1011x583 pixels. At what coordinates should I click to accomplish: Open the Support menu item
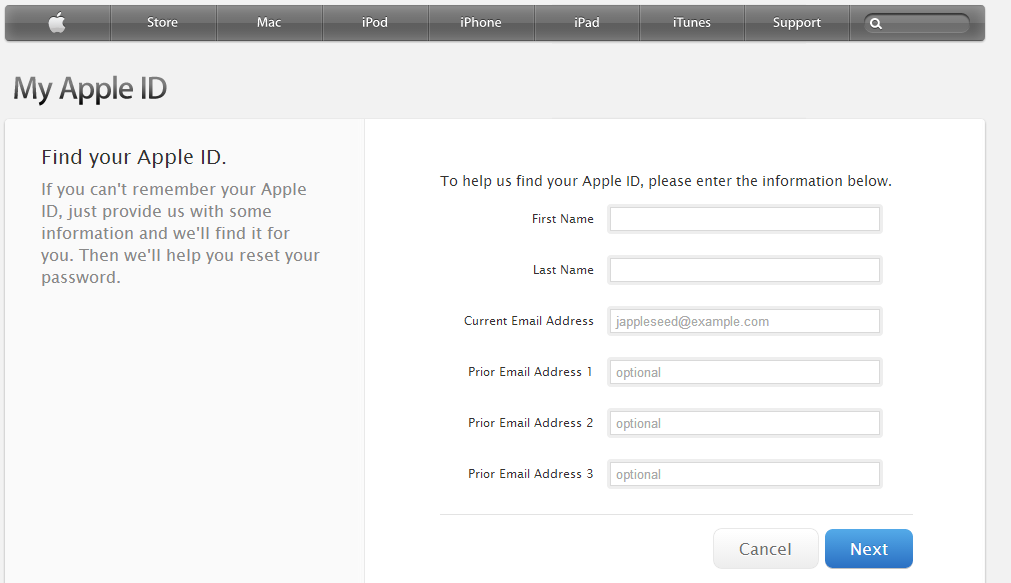click(x=797, y=23)
